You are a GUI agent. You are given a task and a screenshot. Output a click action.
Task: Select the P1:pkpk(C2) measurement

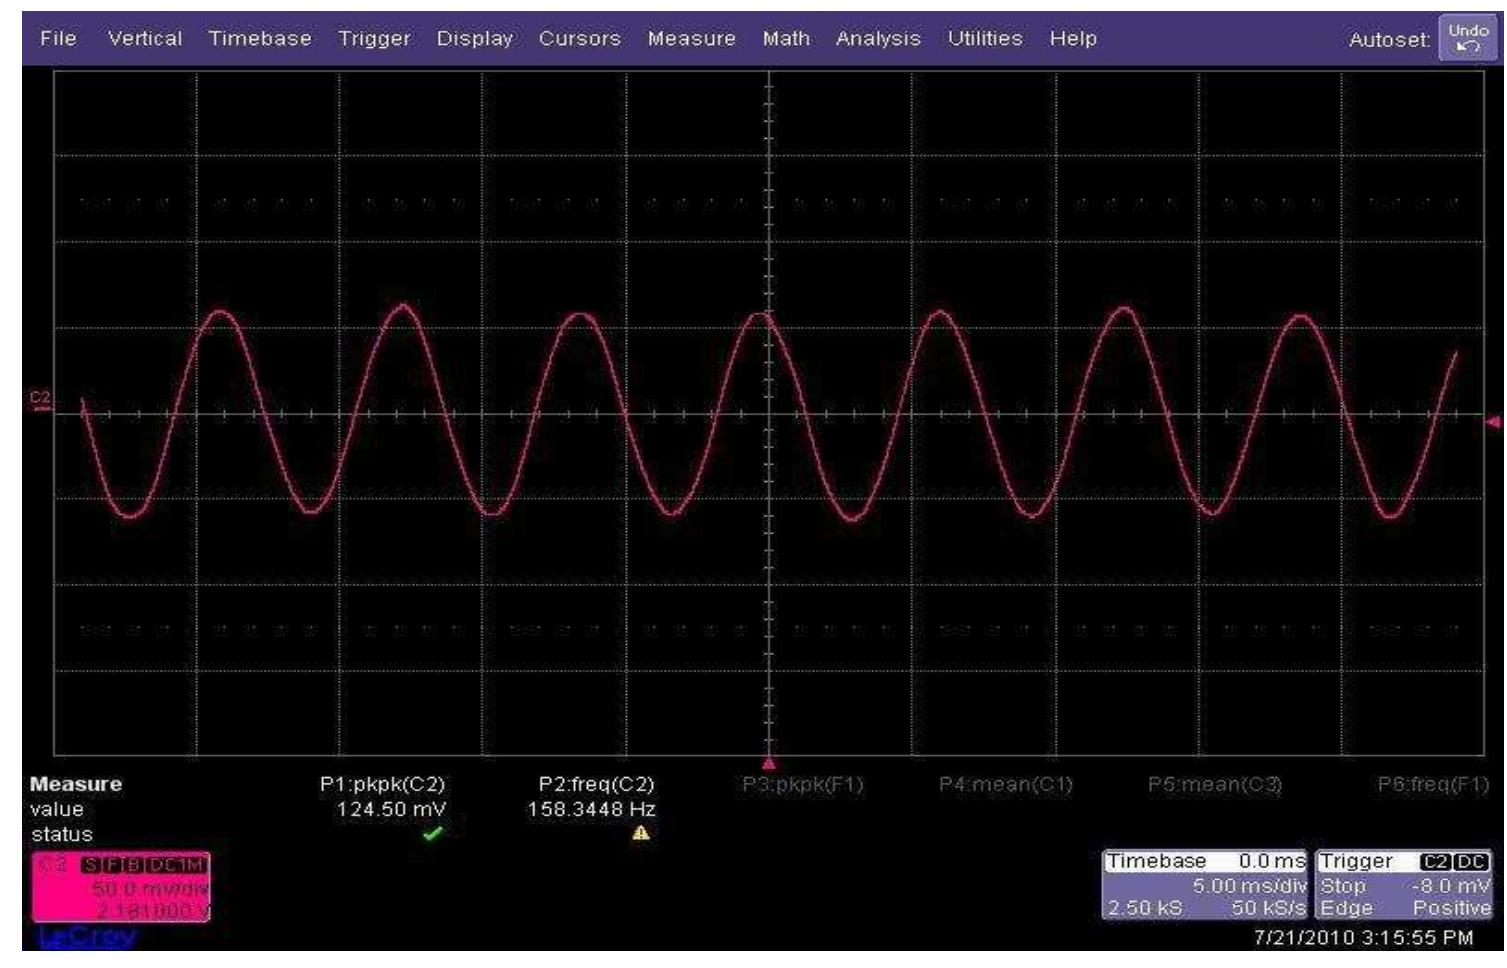coord(382,785)
